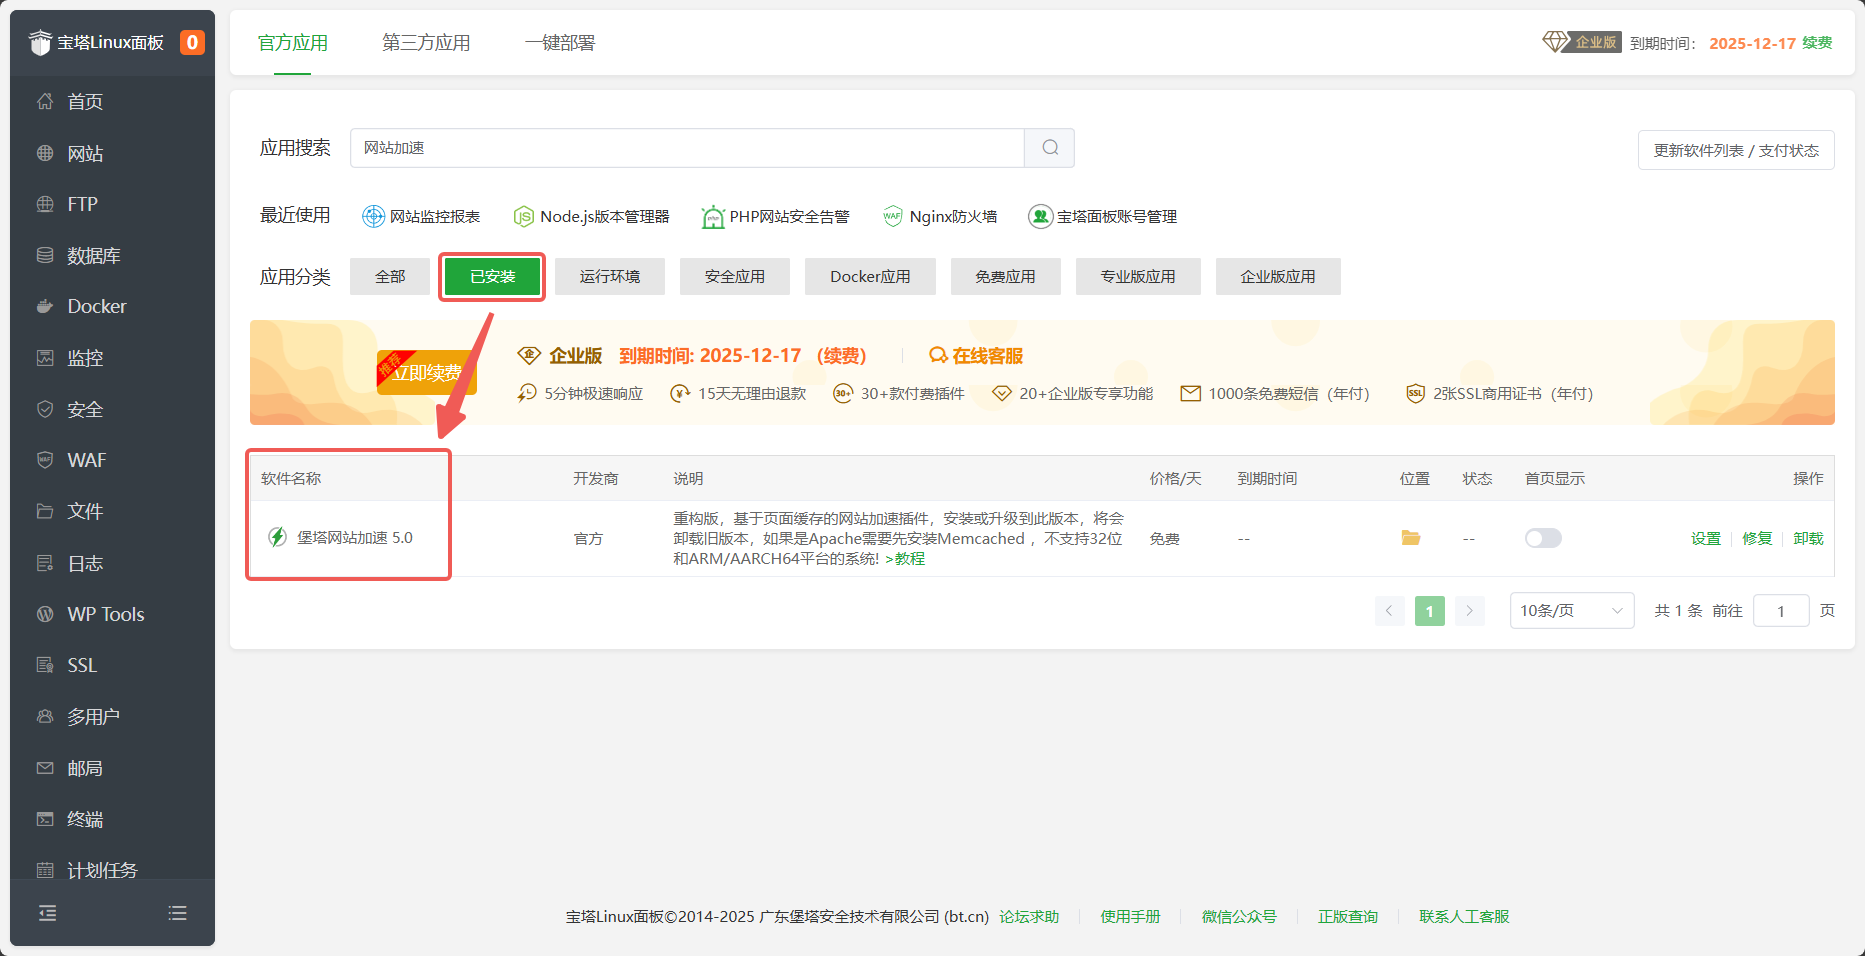
Task: Go to next page arrow in pagination
Action: coord(1469,611)
